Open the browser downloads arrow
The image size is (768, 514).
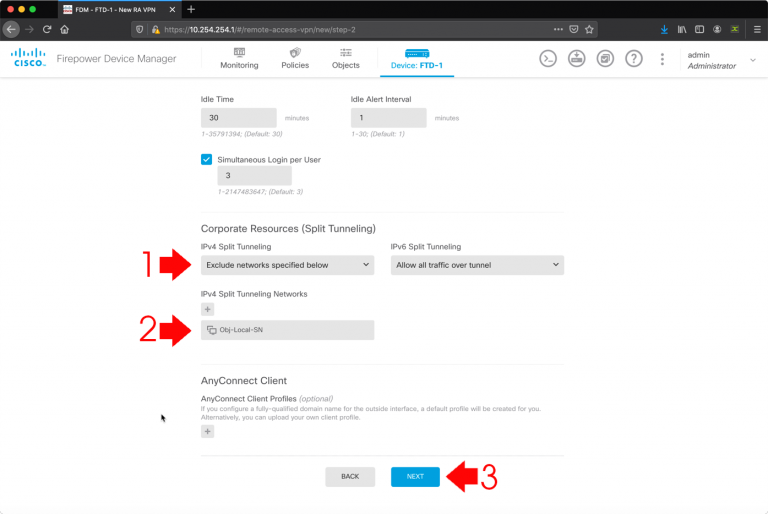point(664,29)
